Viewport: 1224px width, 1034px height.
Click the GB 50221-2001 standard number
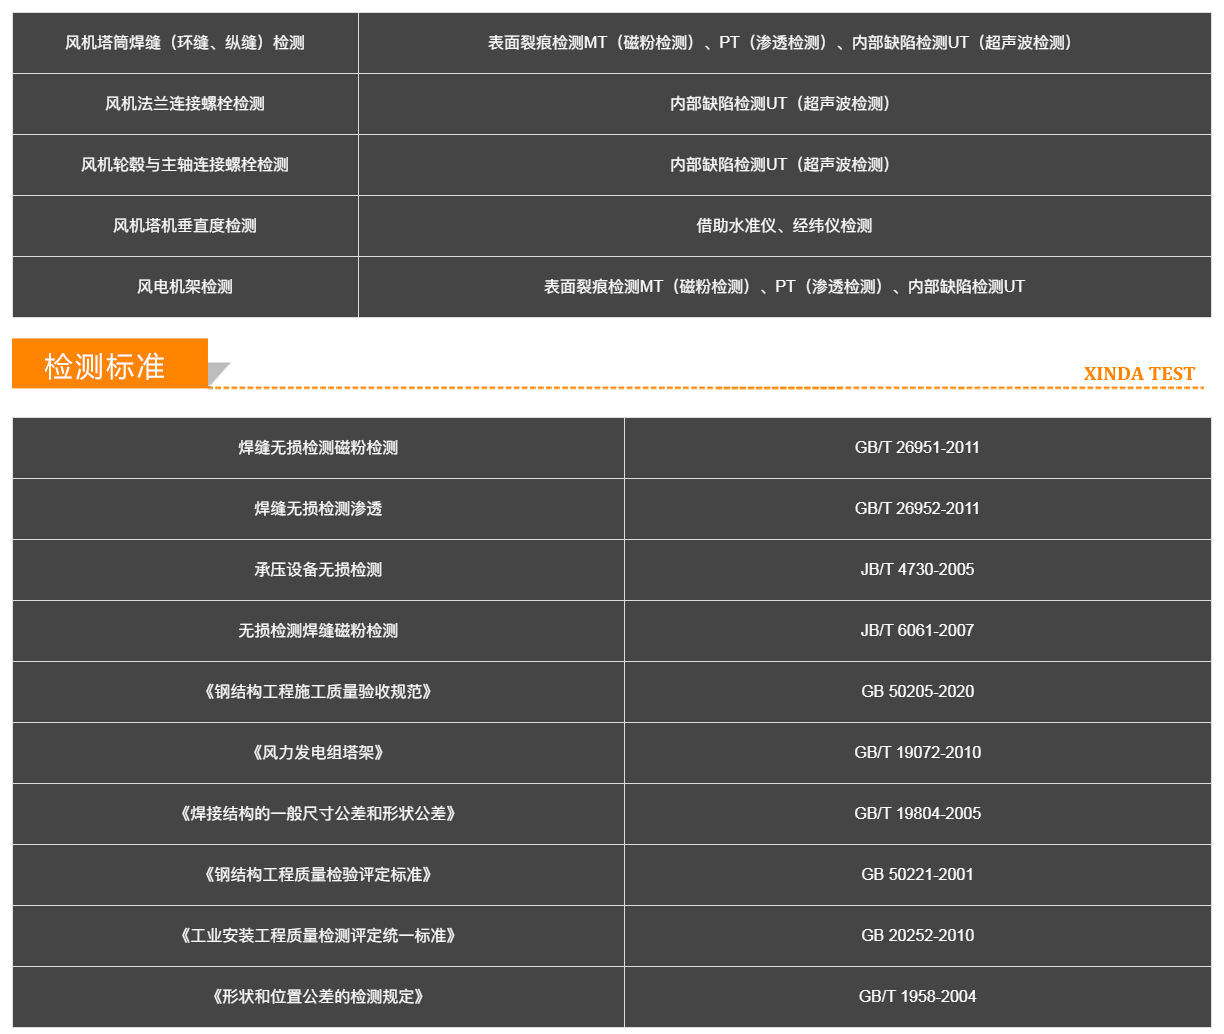tap(917, 875)
